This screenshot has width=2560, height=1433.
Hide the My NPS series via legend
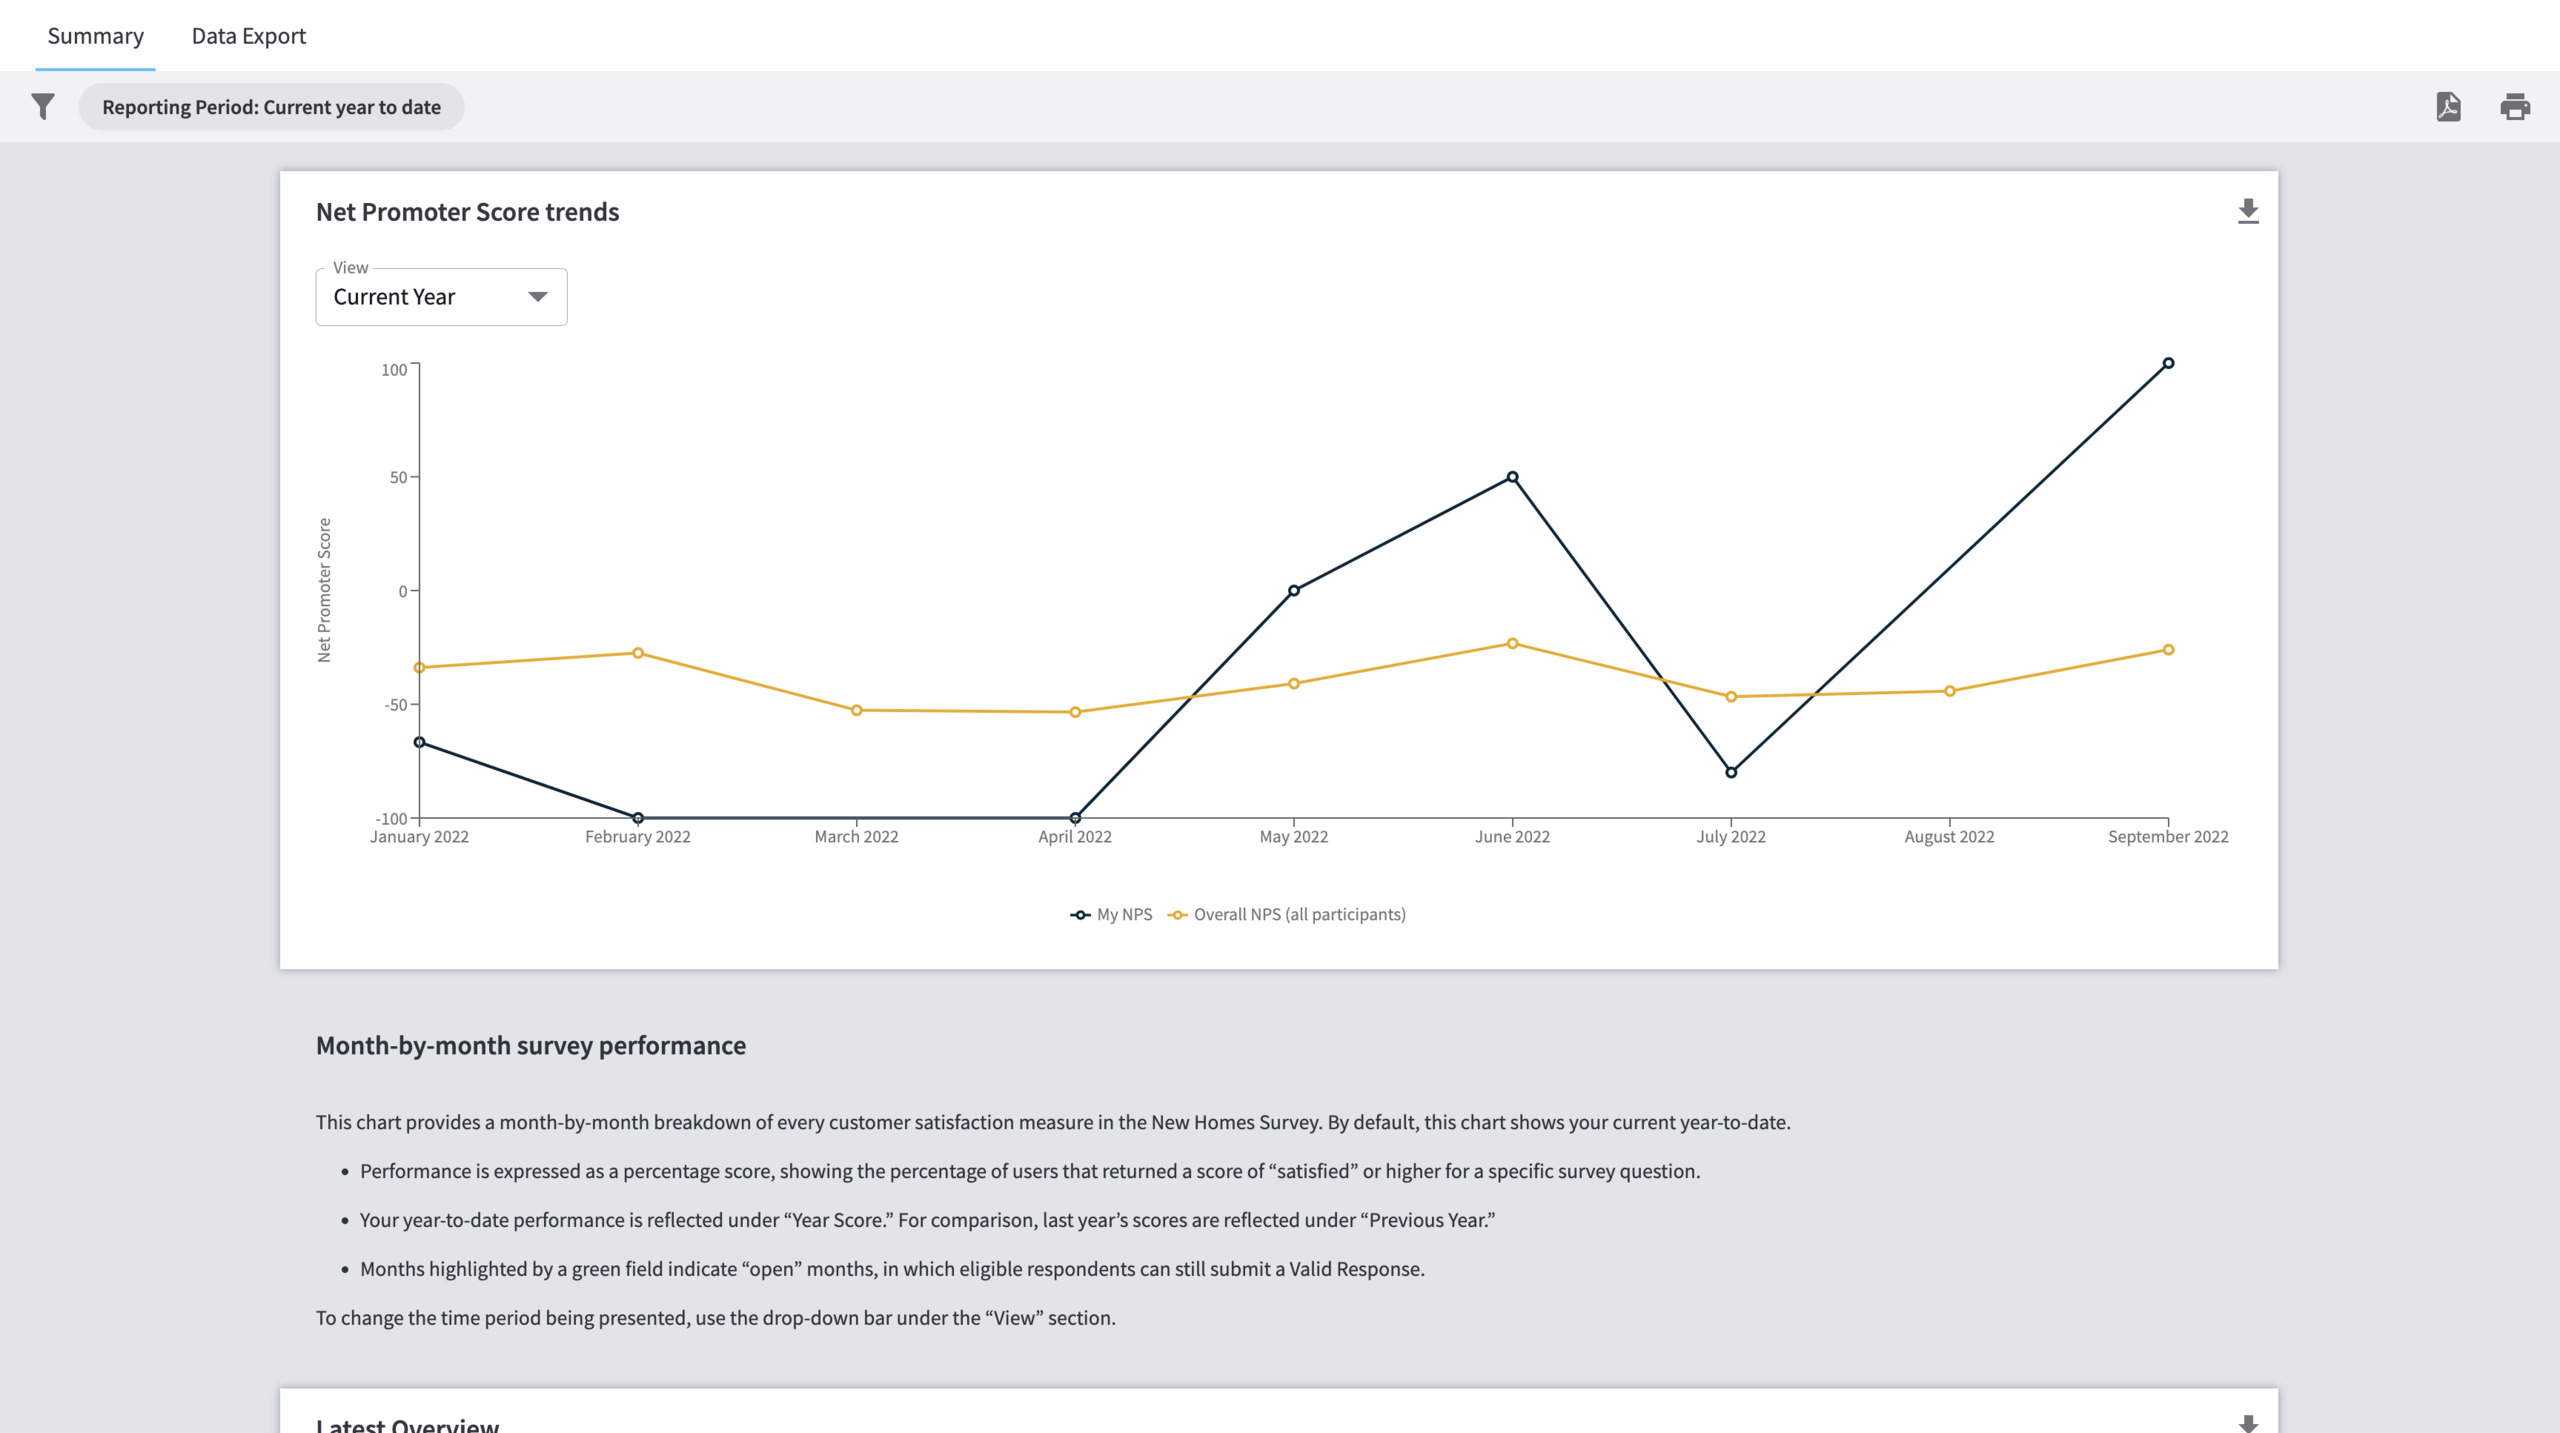(1123, 913)
